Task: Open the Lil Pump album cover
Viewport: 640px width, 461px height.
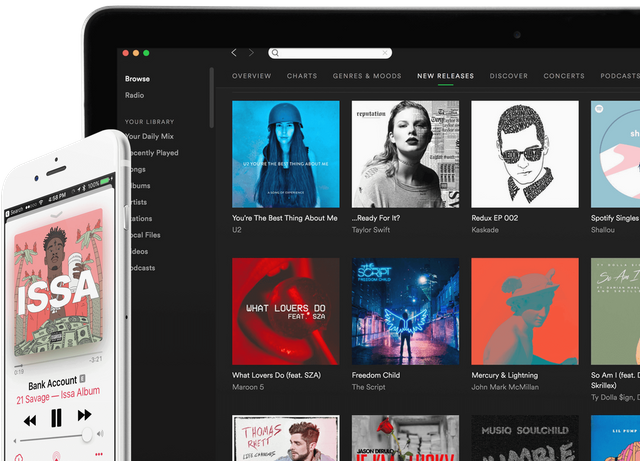Action: click(616, 438)
